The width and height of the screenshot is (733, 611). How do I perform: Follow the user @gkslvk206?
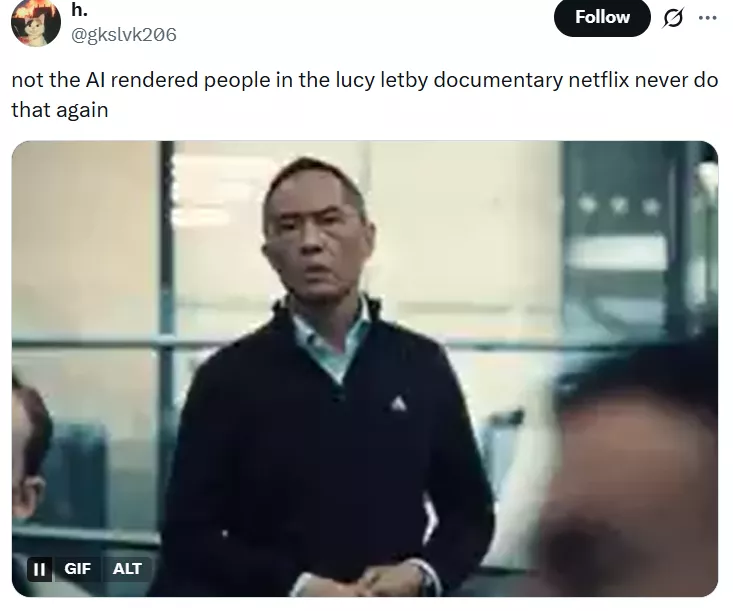(602, 17)
